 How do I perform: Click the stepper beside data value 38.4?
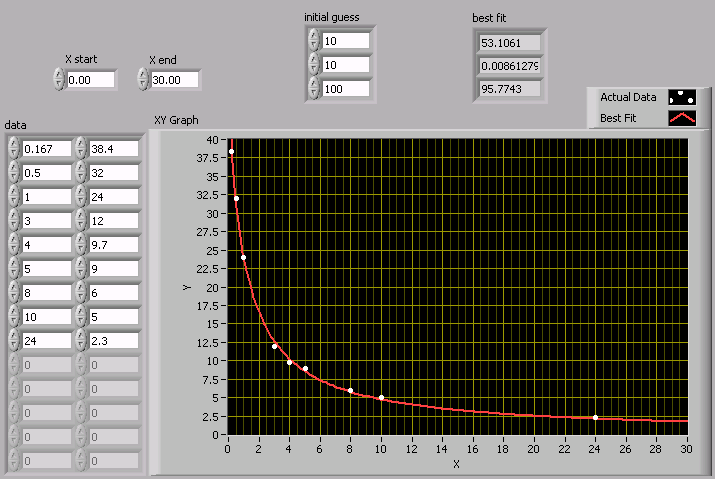(81, 148)
